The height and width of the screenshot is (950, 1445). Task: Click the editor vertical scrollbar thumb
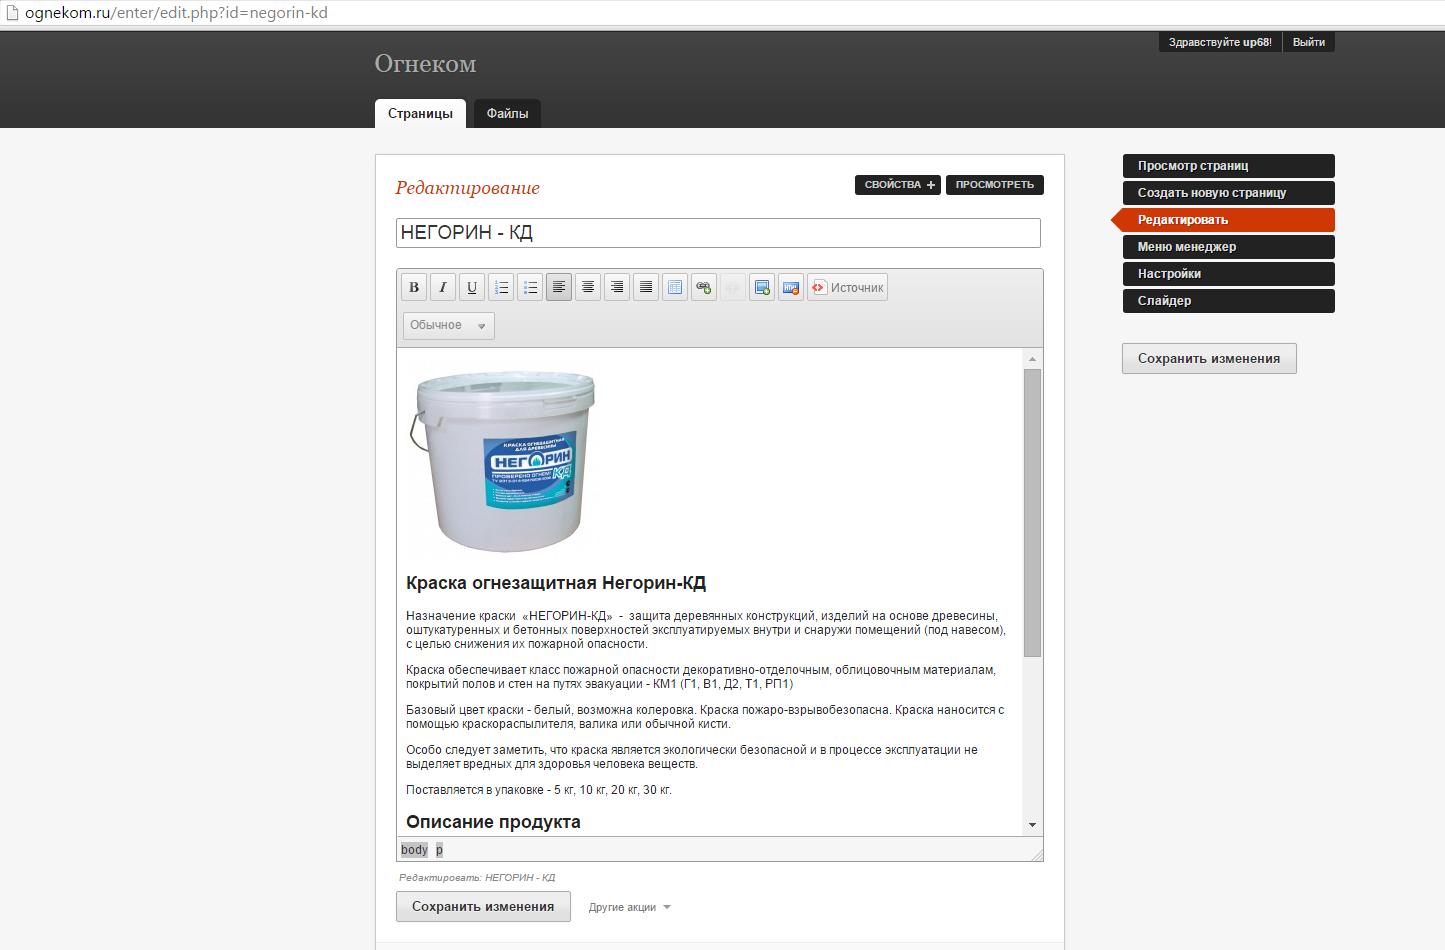click(1032, 513)
